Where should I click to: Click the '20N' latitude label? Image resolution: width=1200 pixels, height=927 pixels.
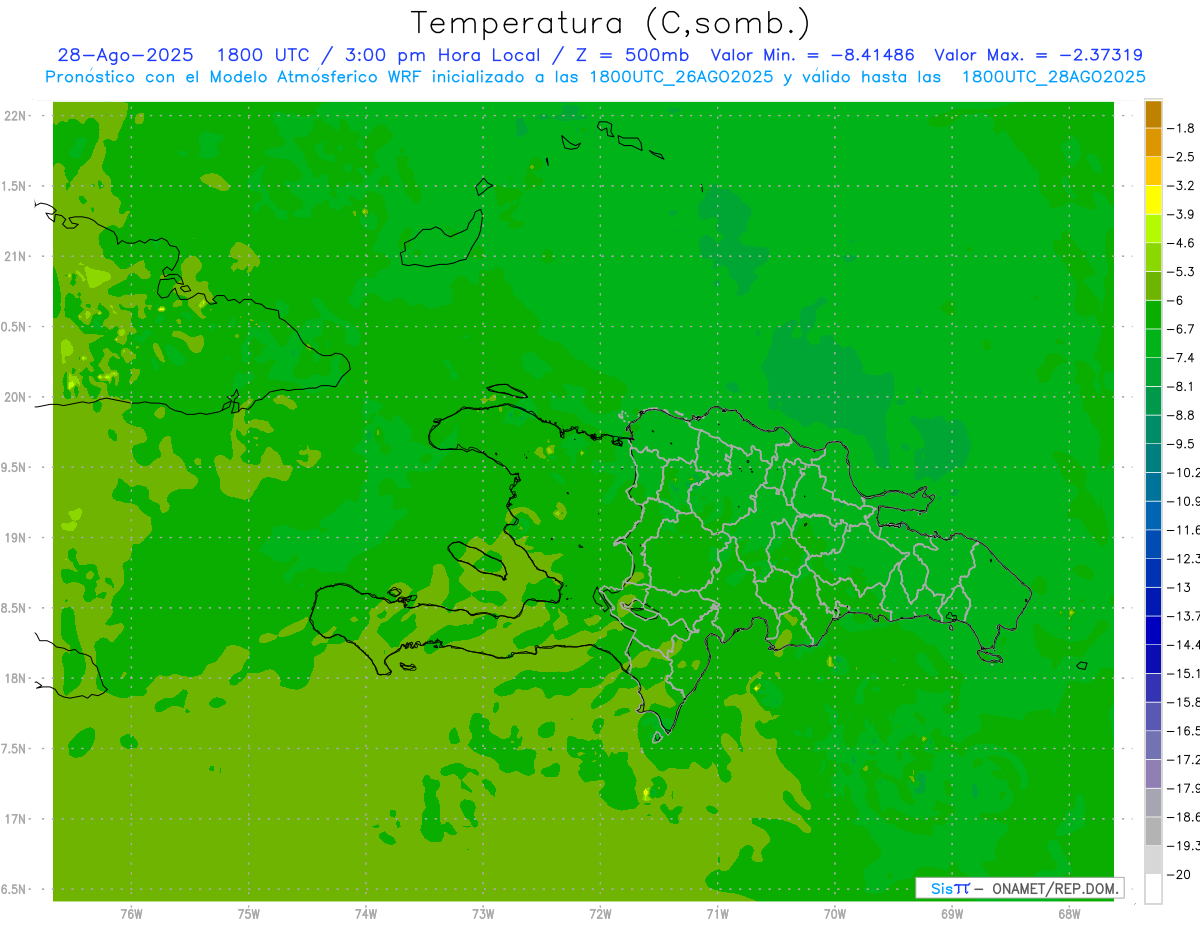(16, 397)
